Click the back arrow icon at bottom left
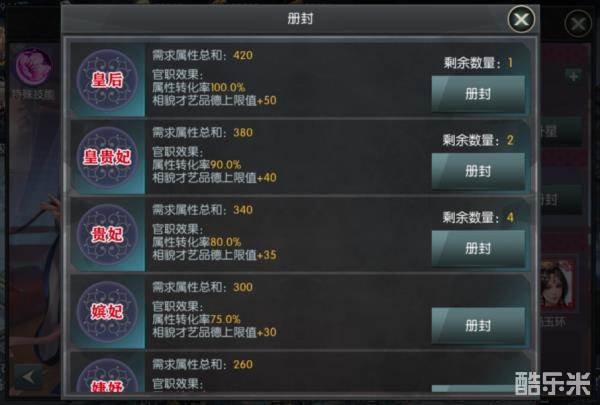Image resolution: width=600 pixels, height=405 pixels. [28, 377]
